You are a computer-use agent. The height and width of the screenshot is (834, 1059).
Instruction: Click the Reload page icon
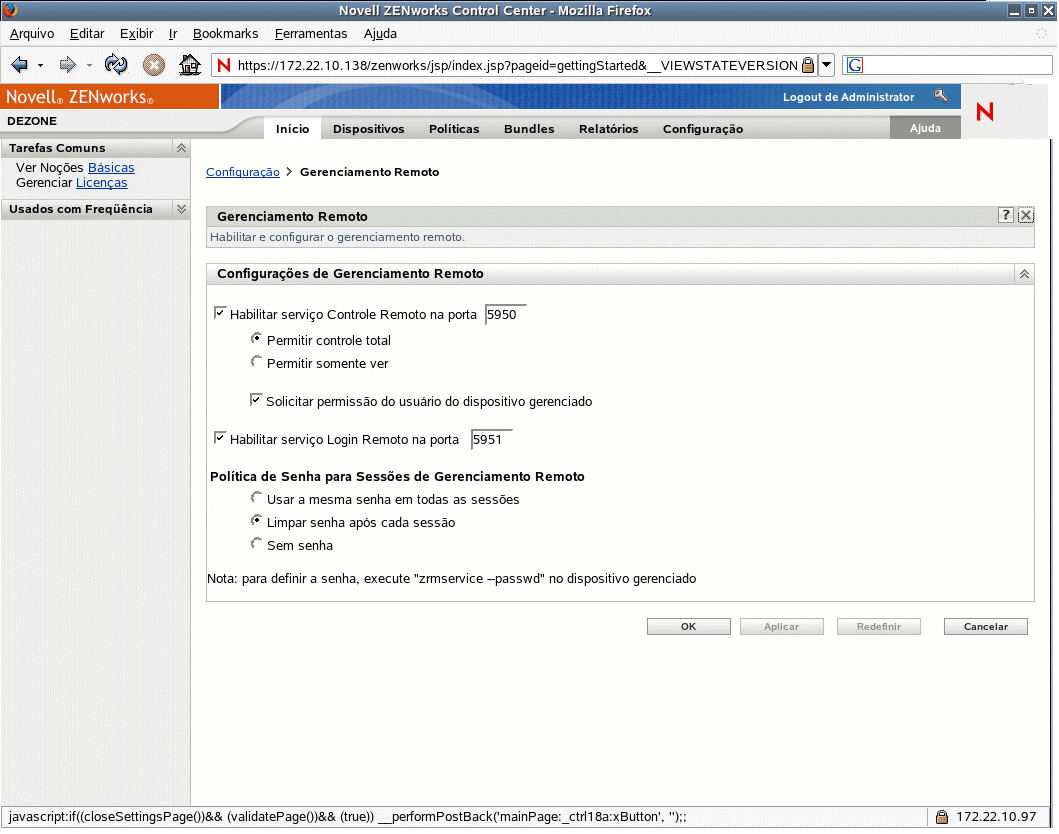coord(116,65)
